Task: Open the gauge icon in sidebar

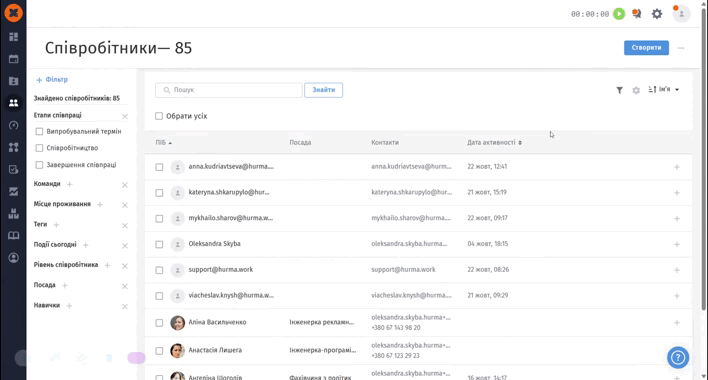Action: click(x=14, y=125)
